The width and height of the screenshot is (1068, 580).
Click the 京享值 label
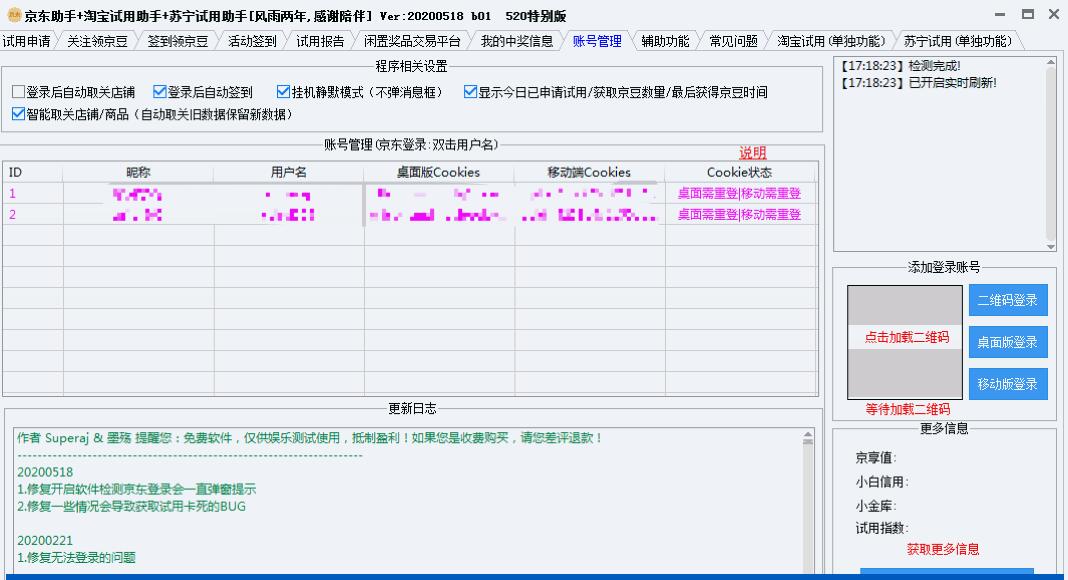(876, 457)
